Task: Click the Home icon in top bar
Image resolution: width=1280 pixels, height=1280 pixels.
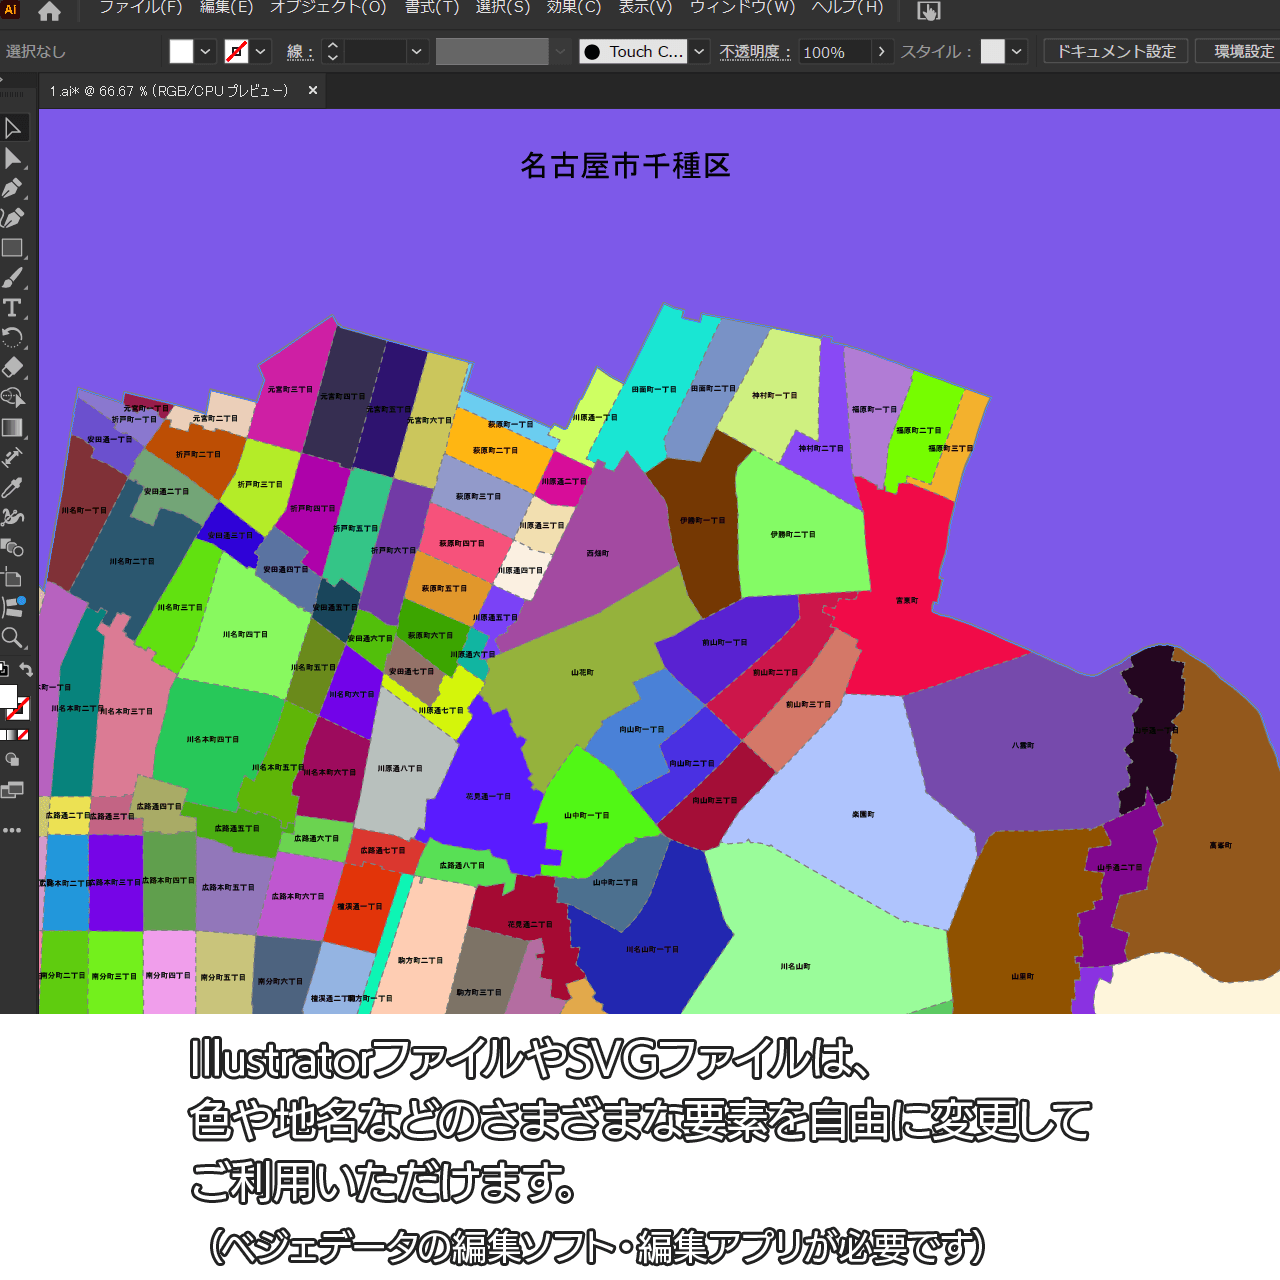Action: [49, 12]
